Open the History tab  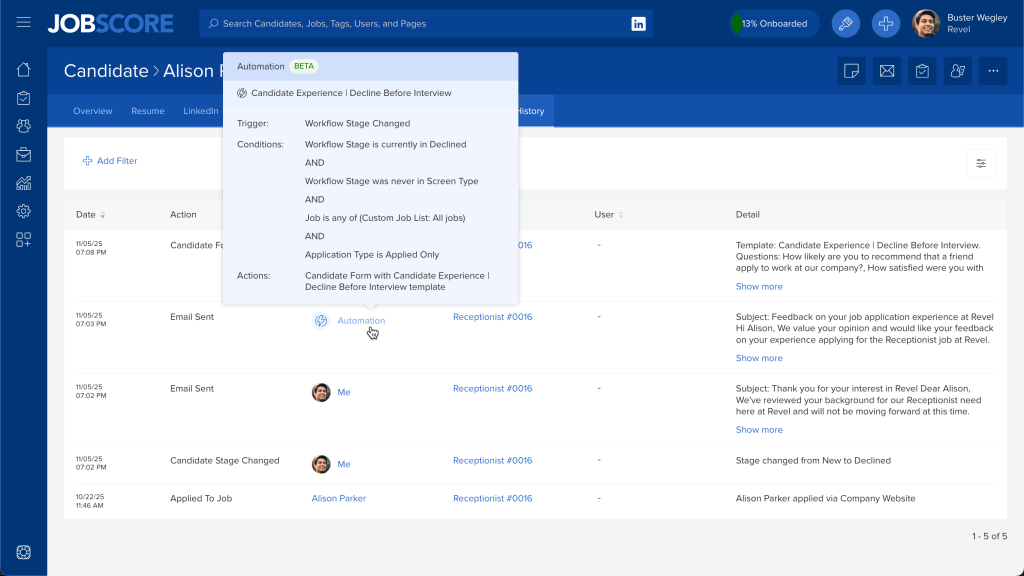pyautogui.click(x=529, y=111)
